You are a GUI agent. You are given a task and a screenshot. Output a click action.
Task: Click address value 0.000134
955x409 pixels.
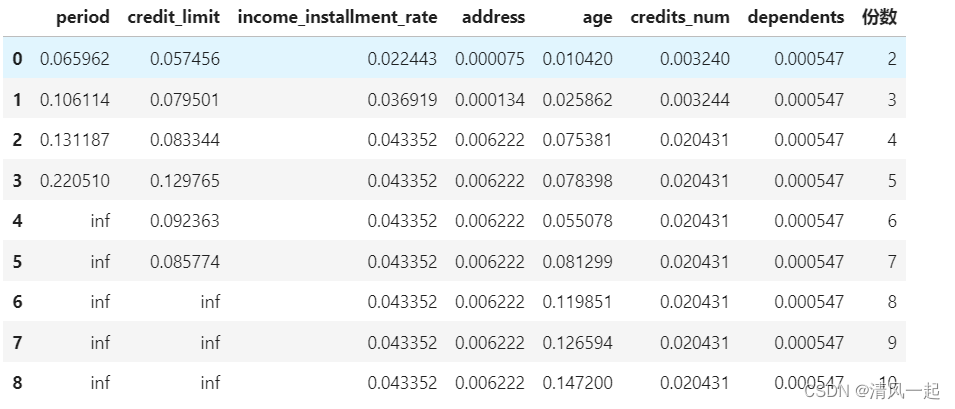pyautogui.click(x=490, y=99)
